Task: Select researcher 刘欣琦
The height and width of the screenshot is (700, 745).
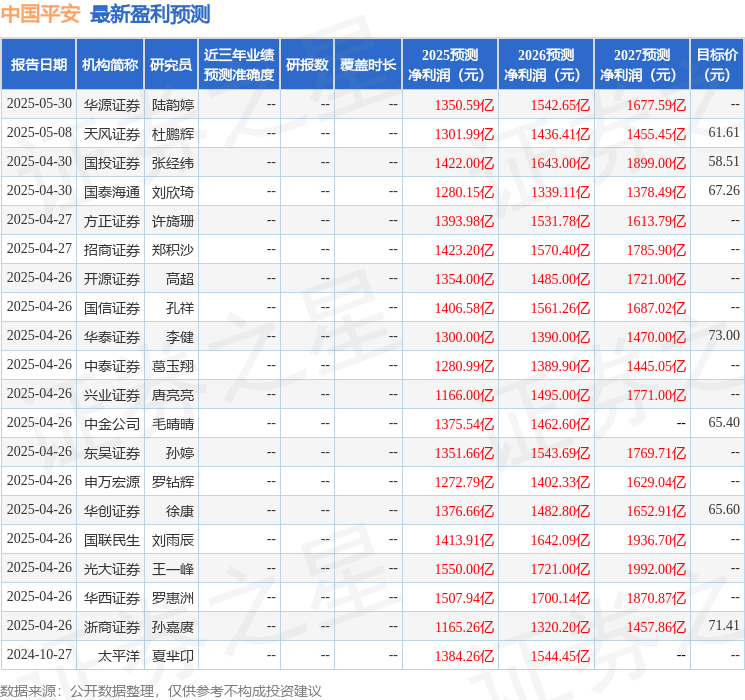Action: click(173, 192)
